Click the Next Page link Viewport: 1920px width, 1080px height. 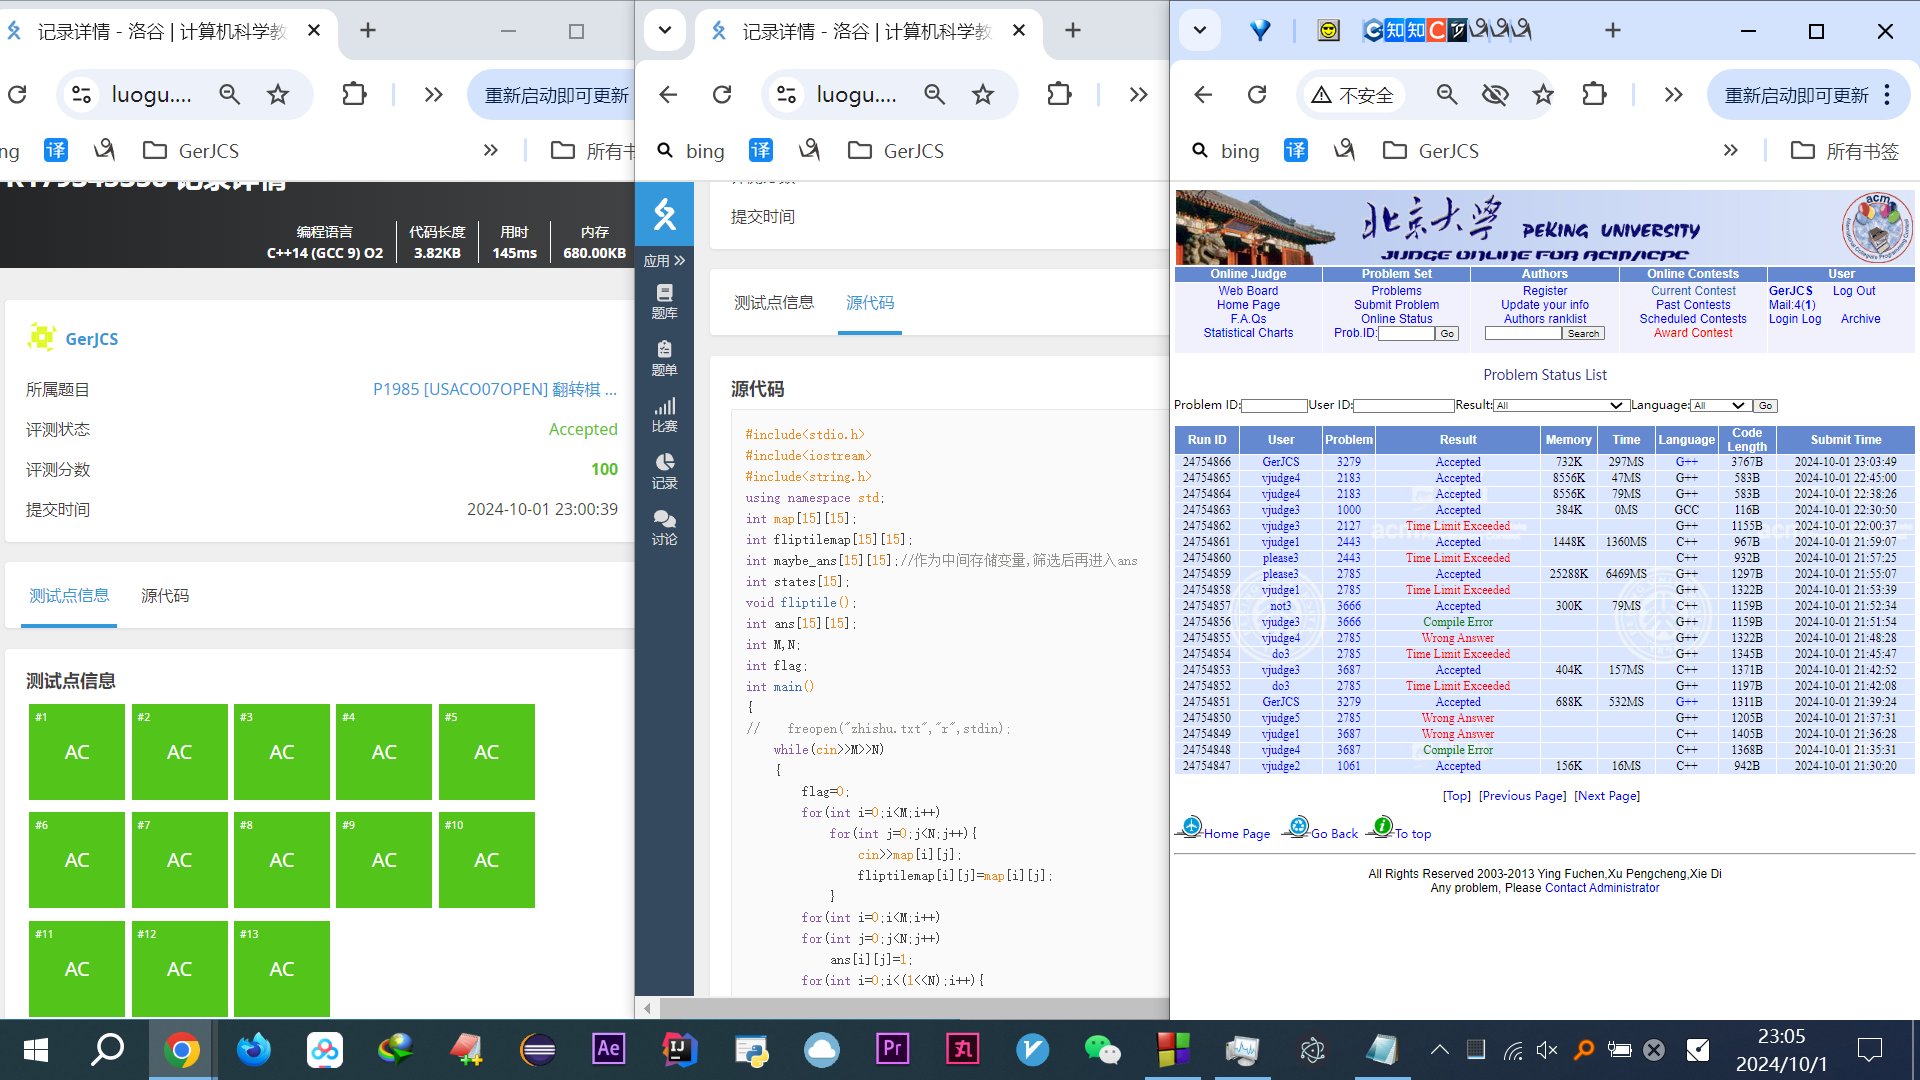(1606, 796)
